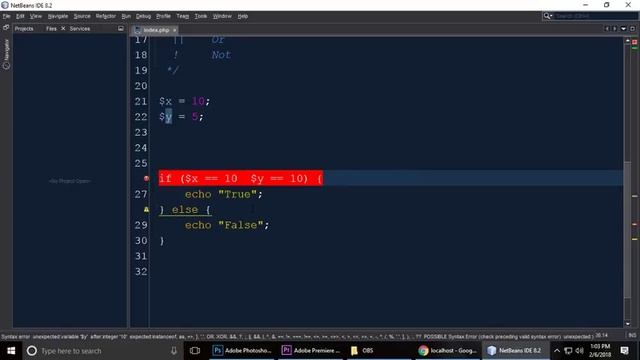
Task: Open the Help menu
Action: [242, 16]
